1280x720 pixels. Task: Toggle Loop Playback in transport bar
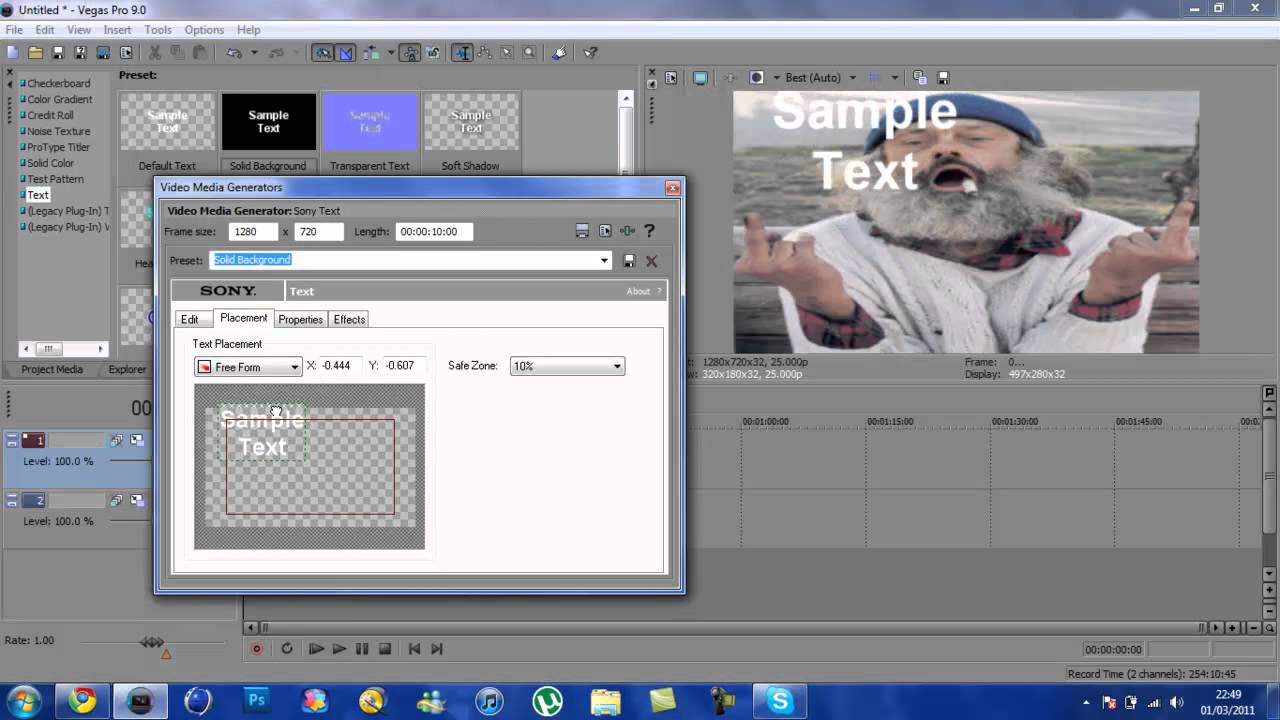coord(286,648)
